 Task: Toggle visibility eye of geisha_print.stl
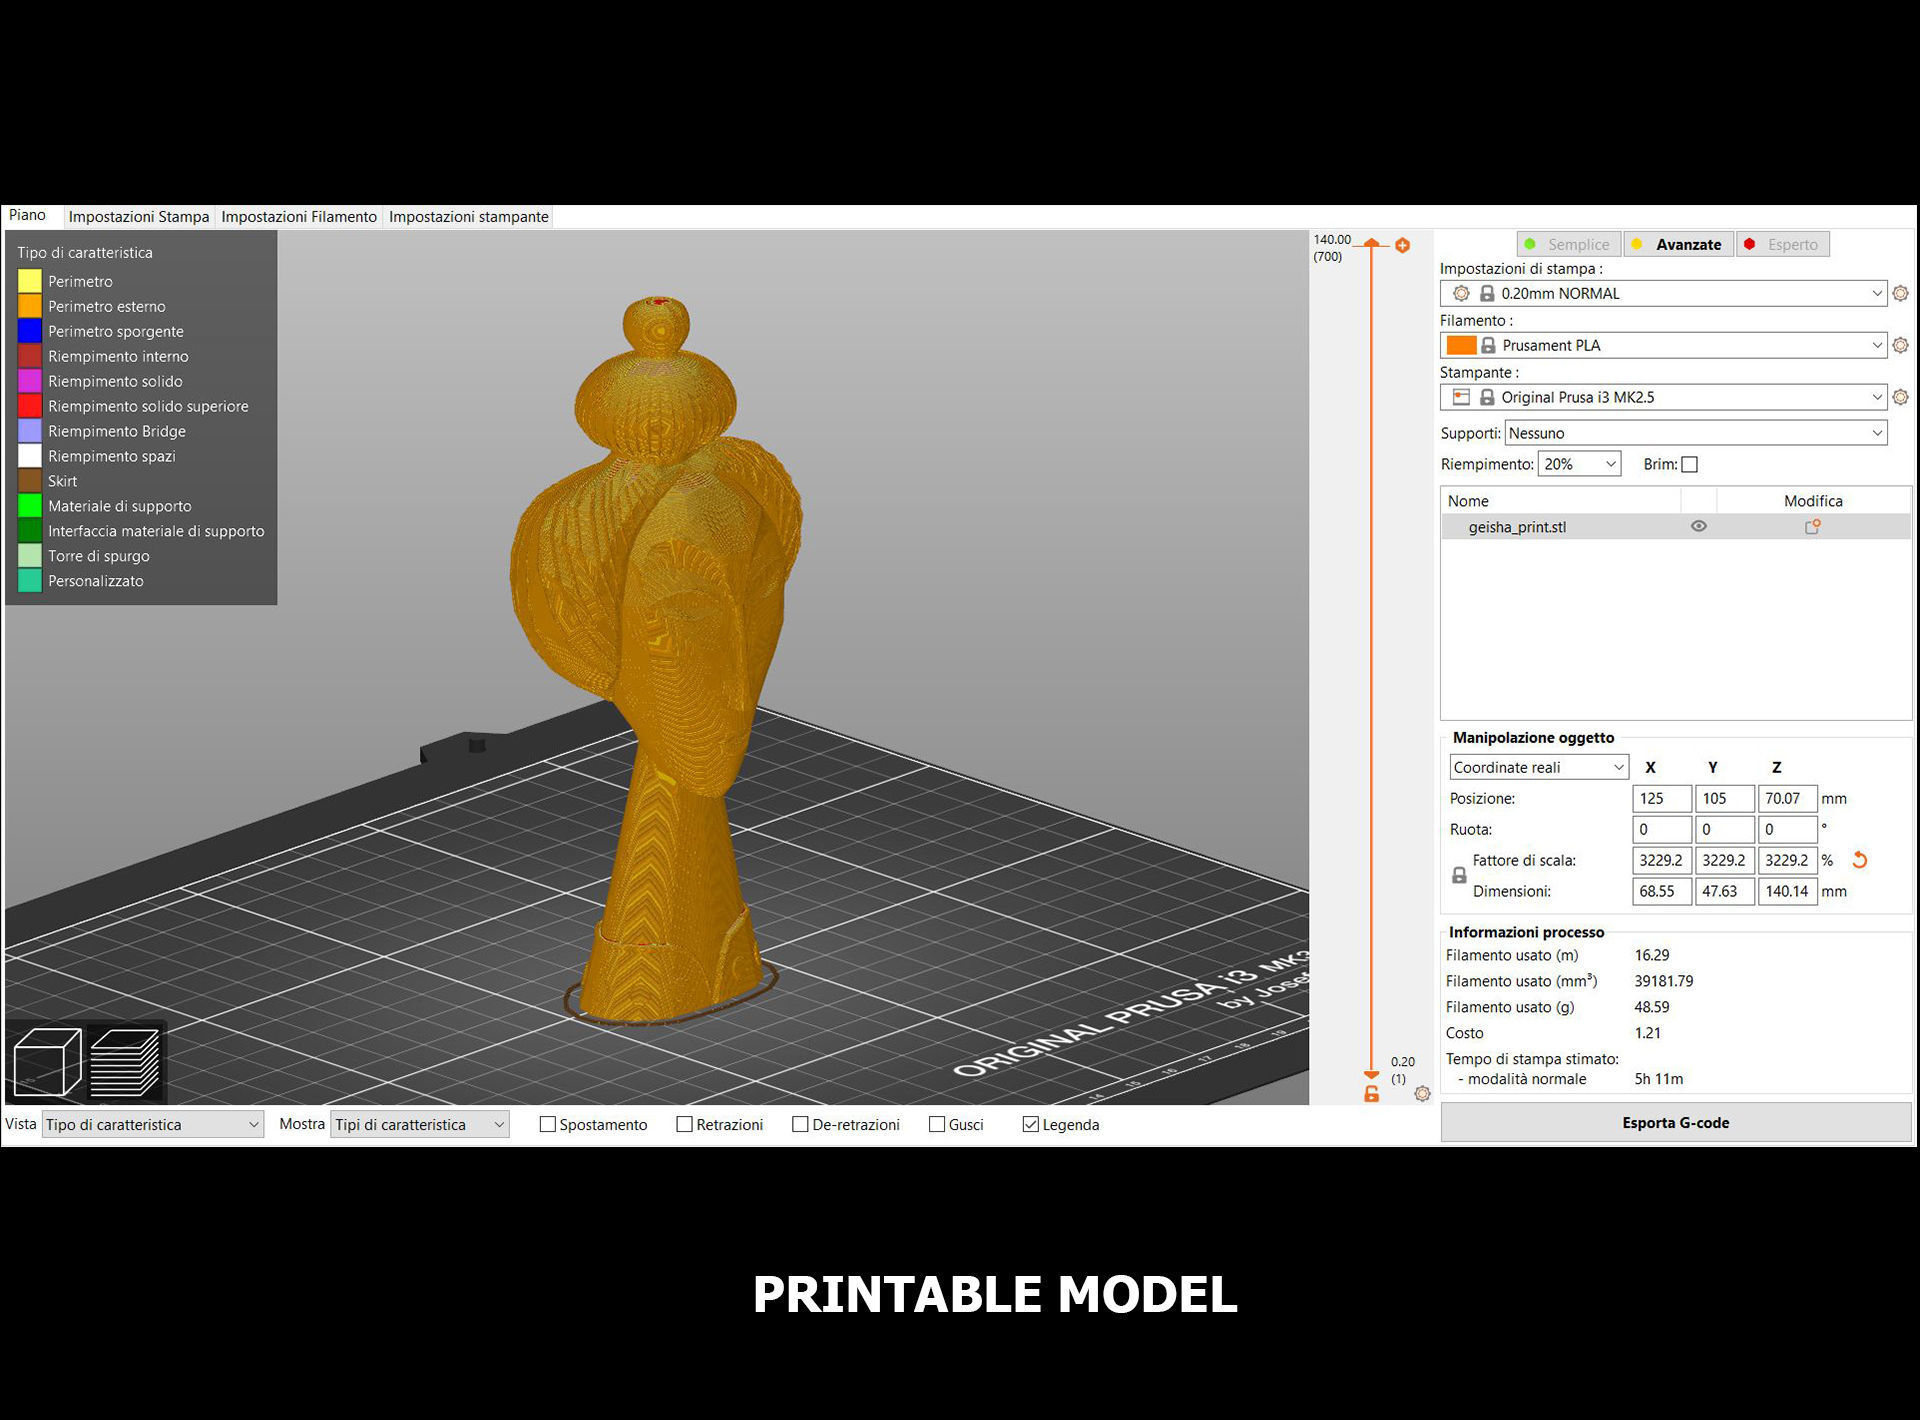click(x=1698, y=526)
